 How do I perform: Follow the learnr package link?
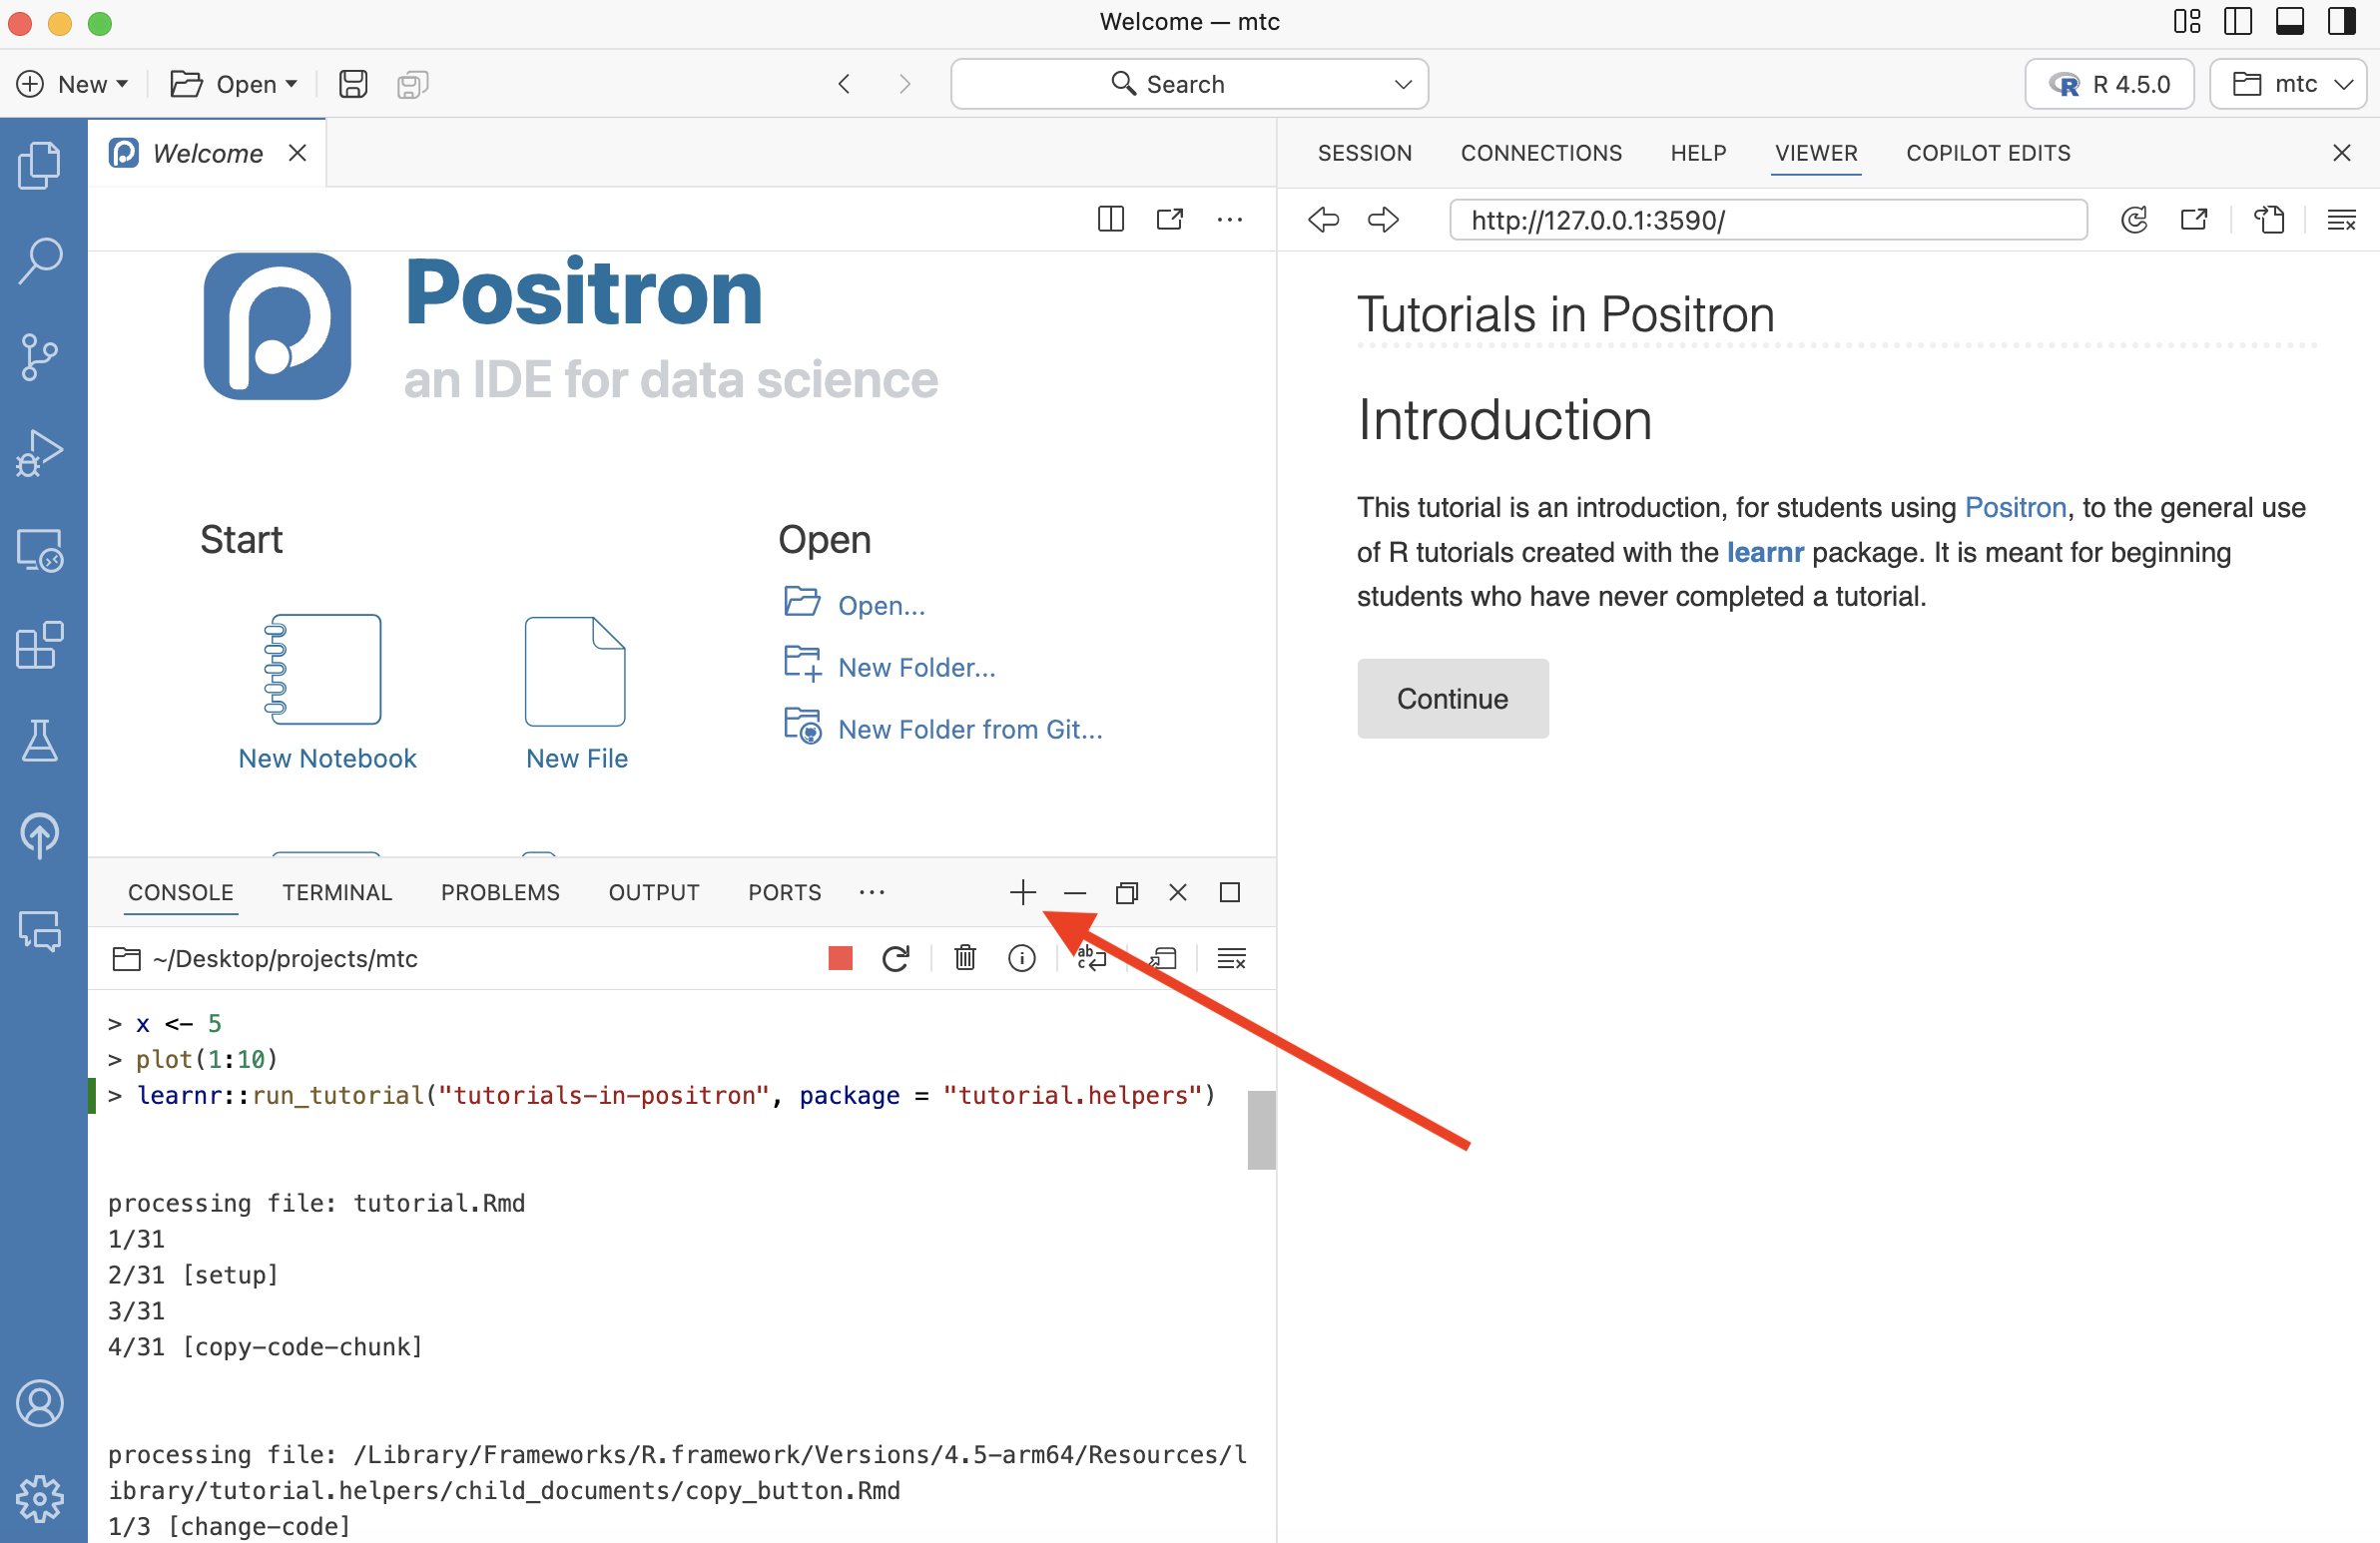[x=1765, y=552]
